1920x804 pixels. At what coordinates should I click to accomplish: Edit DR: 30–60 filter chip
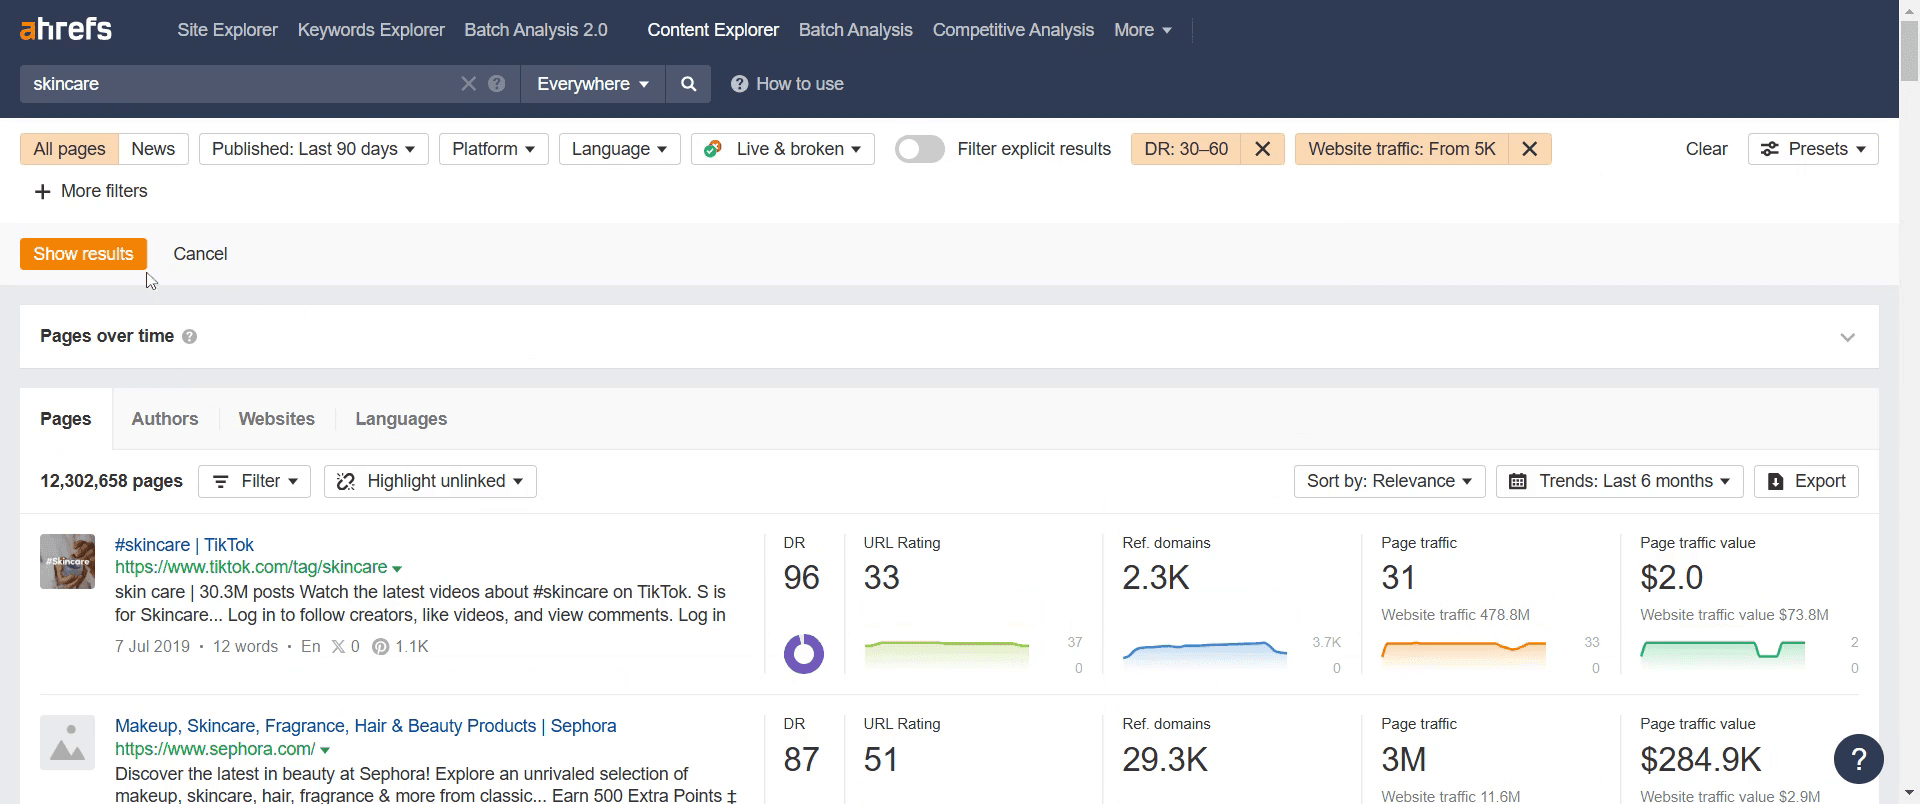[x=1186, y=149]
